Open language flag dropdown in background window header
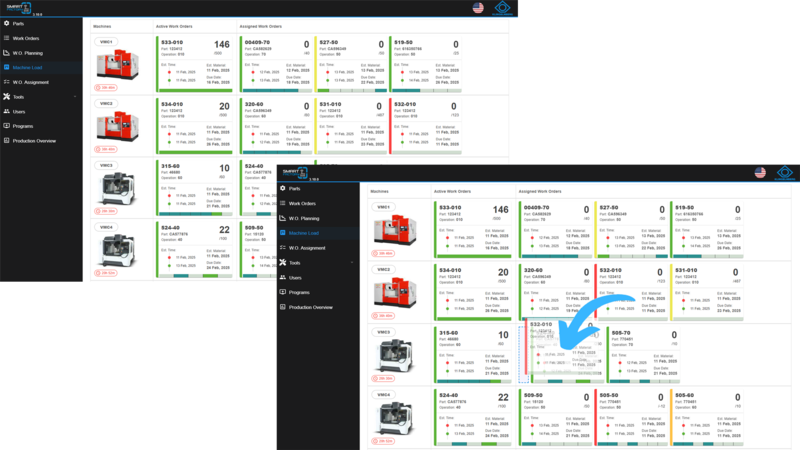The width and height of the screenshot is (800, 450). [x=478, y=8]
